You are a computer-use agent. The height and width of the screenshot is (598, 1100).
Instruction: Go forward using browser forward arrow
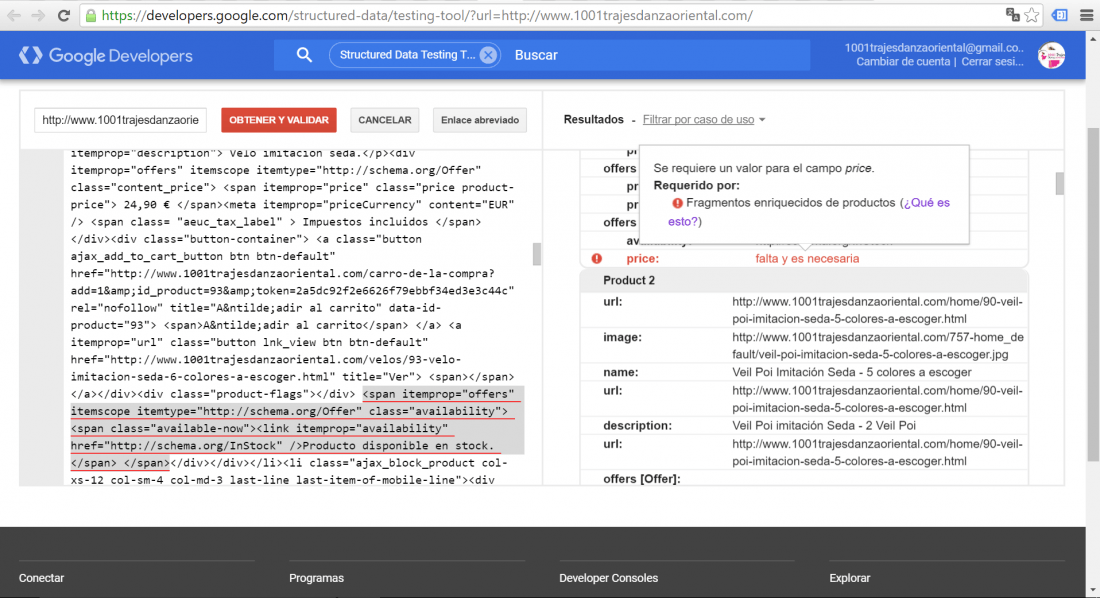pos(39,15)
